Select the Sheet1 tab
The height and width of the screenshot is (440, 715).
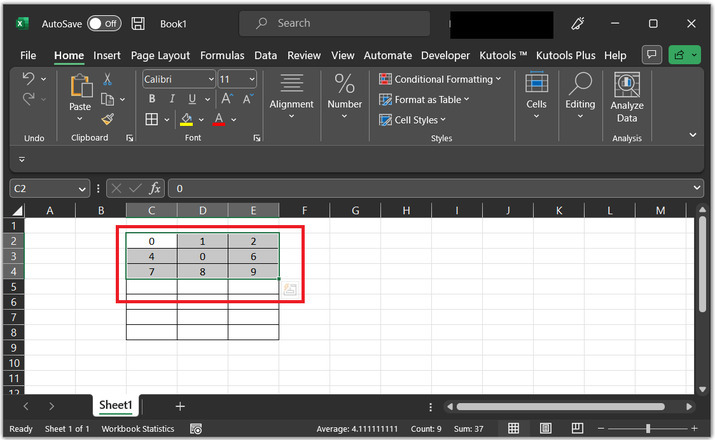pyautogui.click(x=115, y=405)
